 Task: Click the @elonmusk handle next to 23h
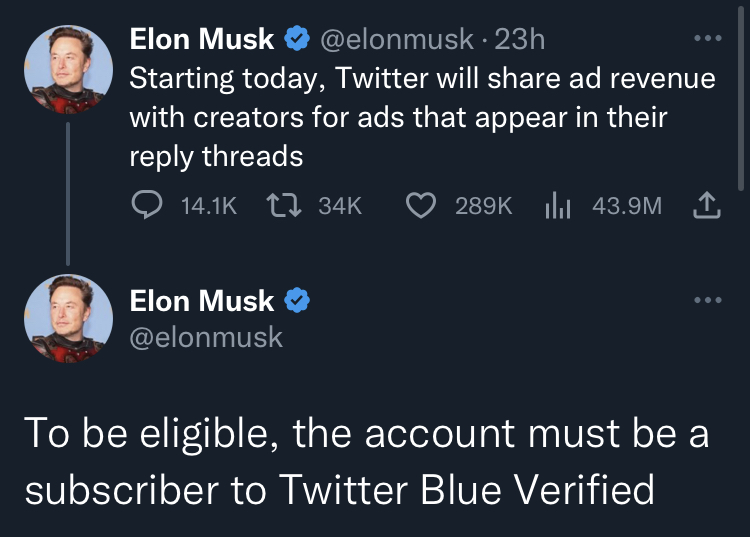(x=397, y=39)
